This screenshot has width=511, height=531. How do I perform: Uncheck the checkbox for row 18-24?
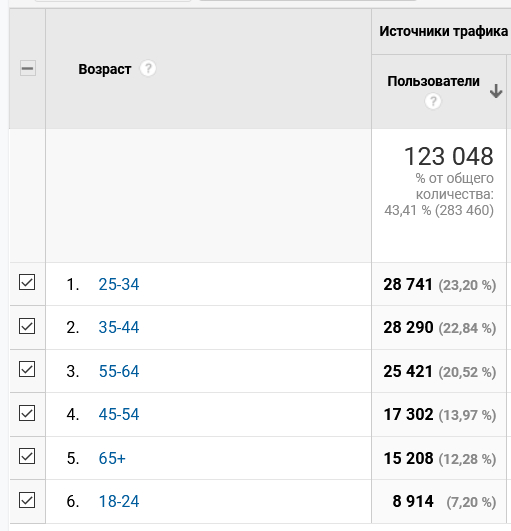click(x=27, y=500)
